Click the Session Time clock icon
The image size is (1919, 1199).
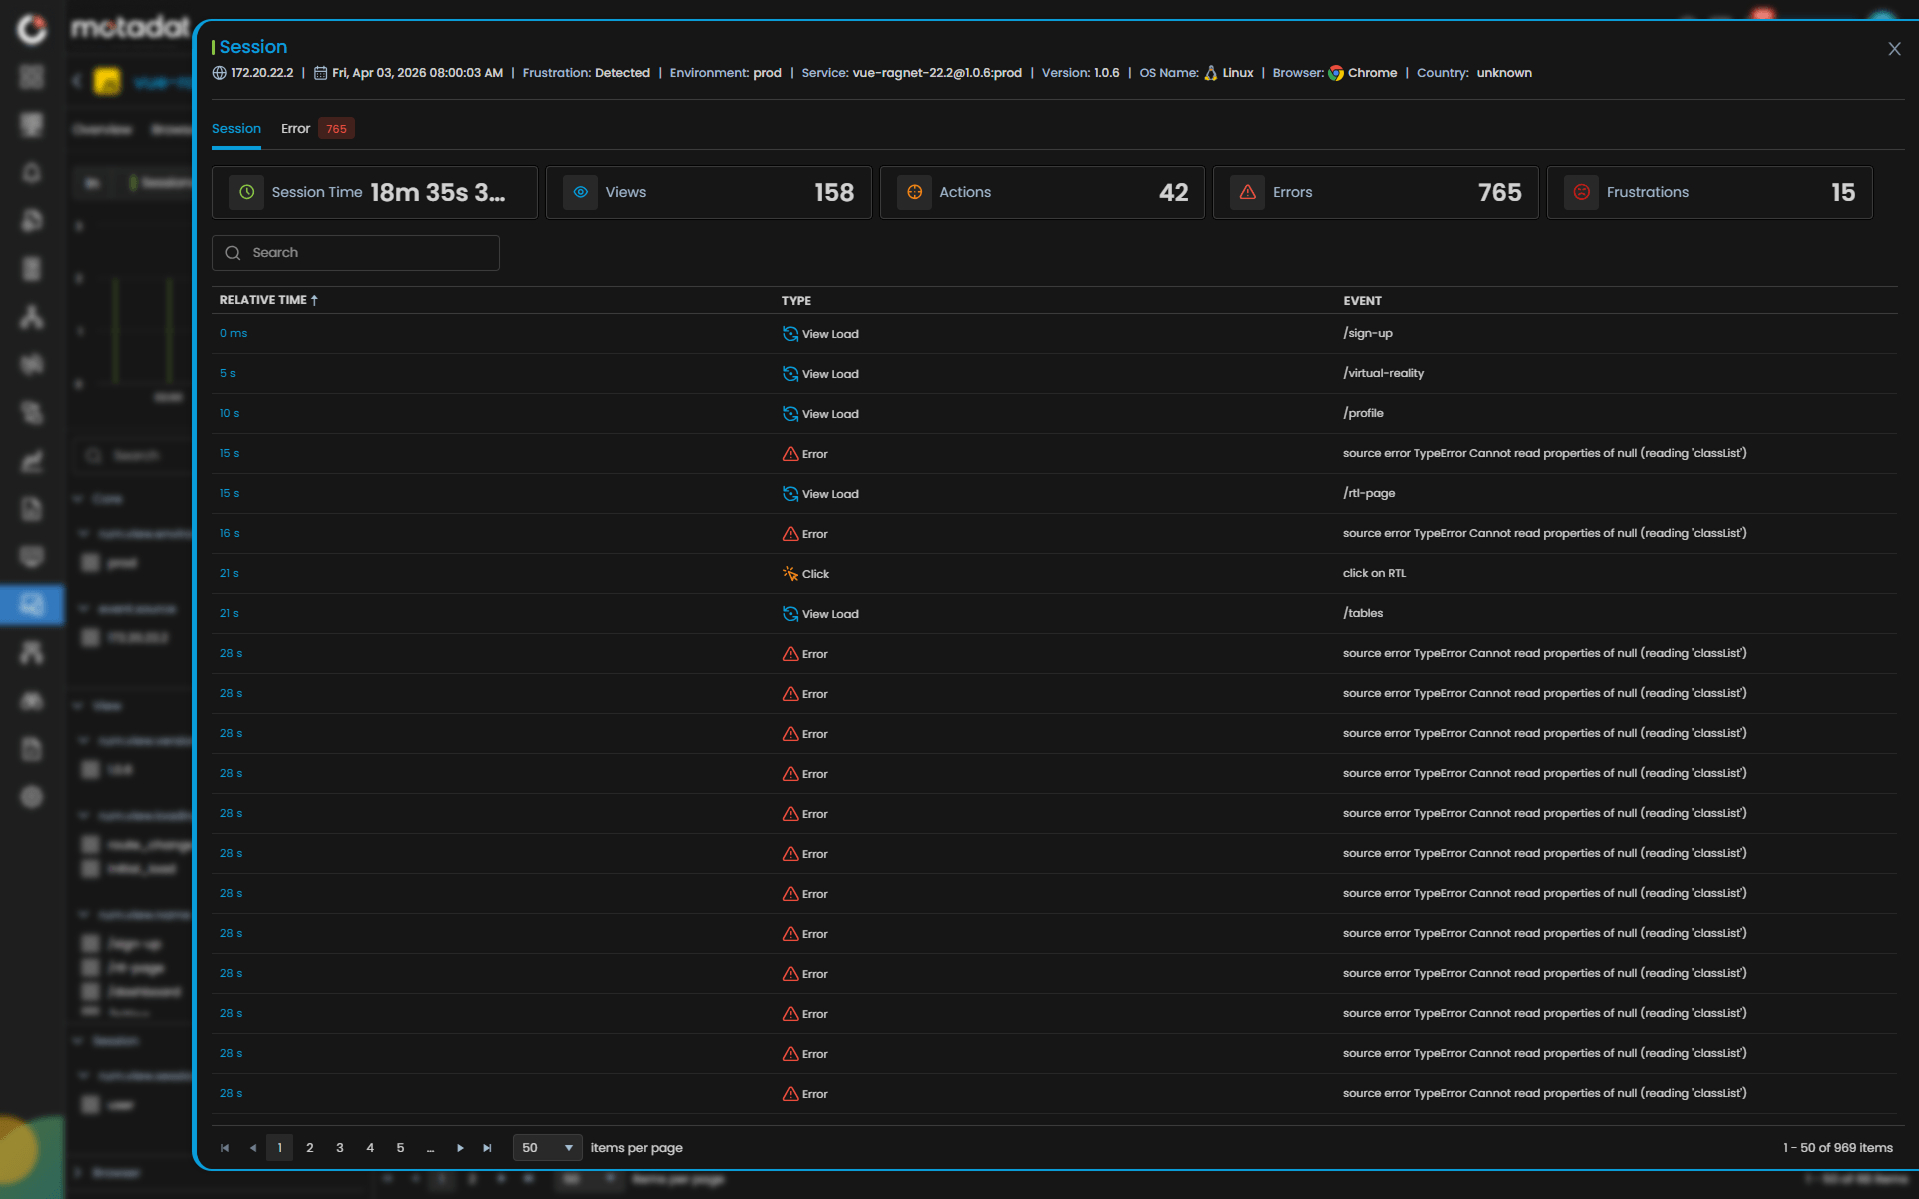pyautogui.click(x=246, y=192)
